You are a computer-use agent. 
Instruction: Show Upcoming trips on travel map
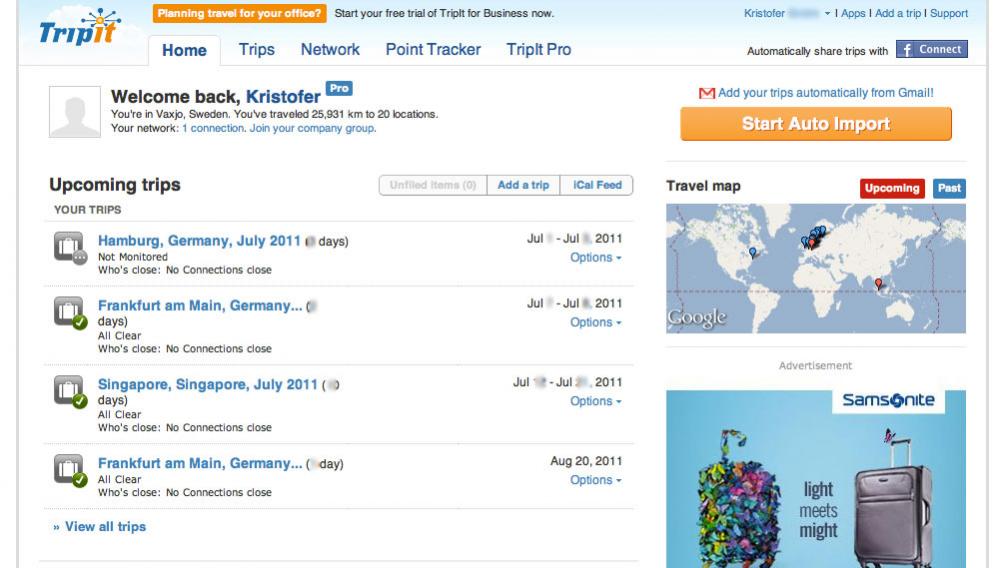(x=891, y=188)
